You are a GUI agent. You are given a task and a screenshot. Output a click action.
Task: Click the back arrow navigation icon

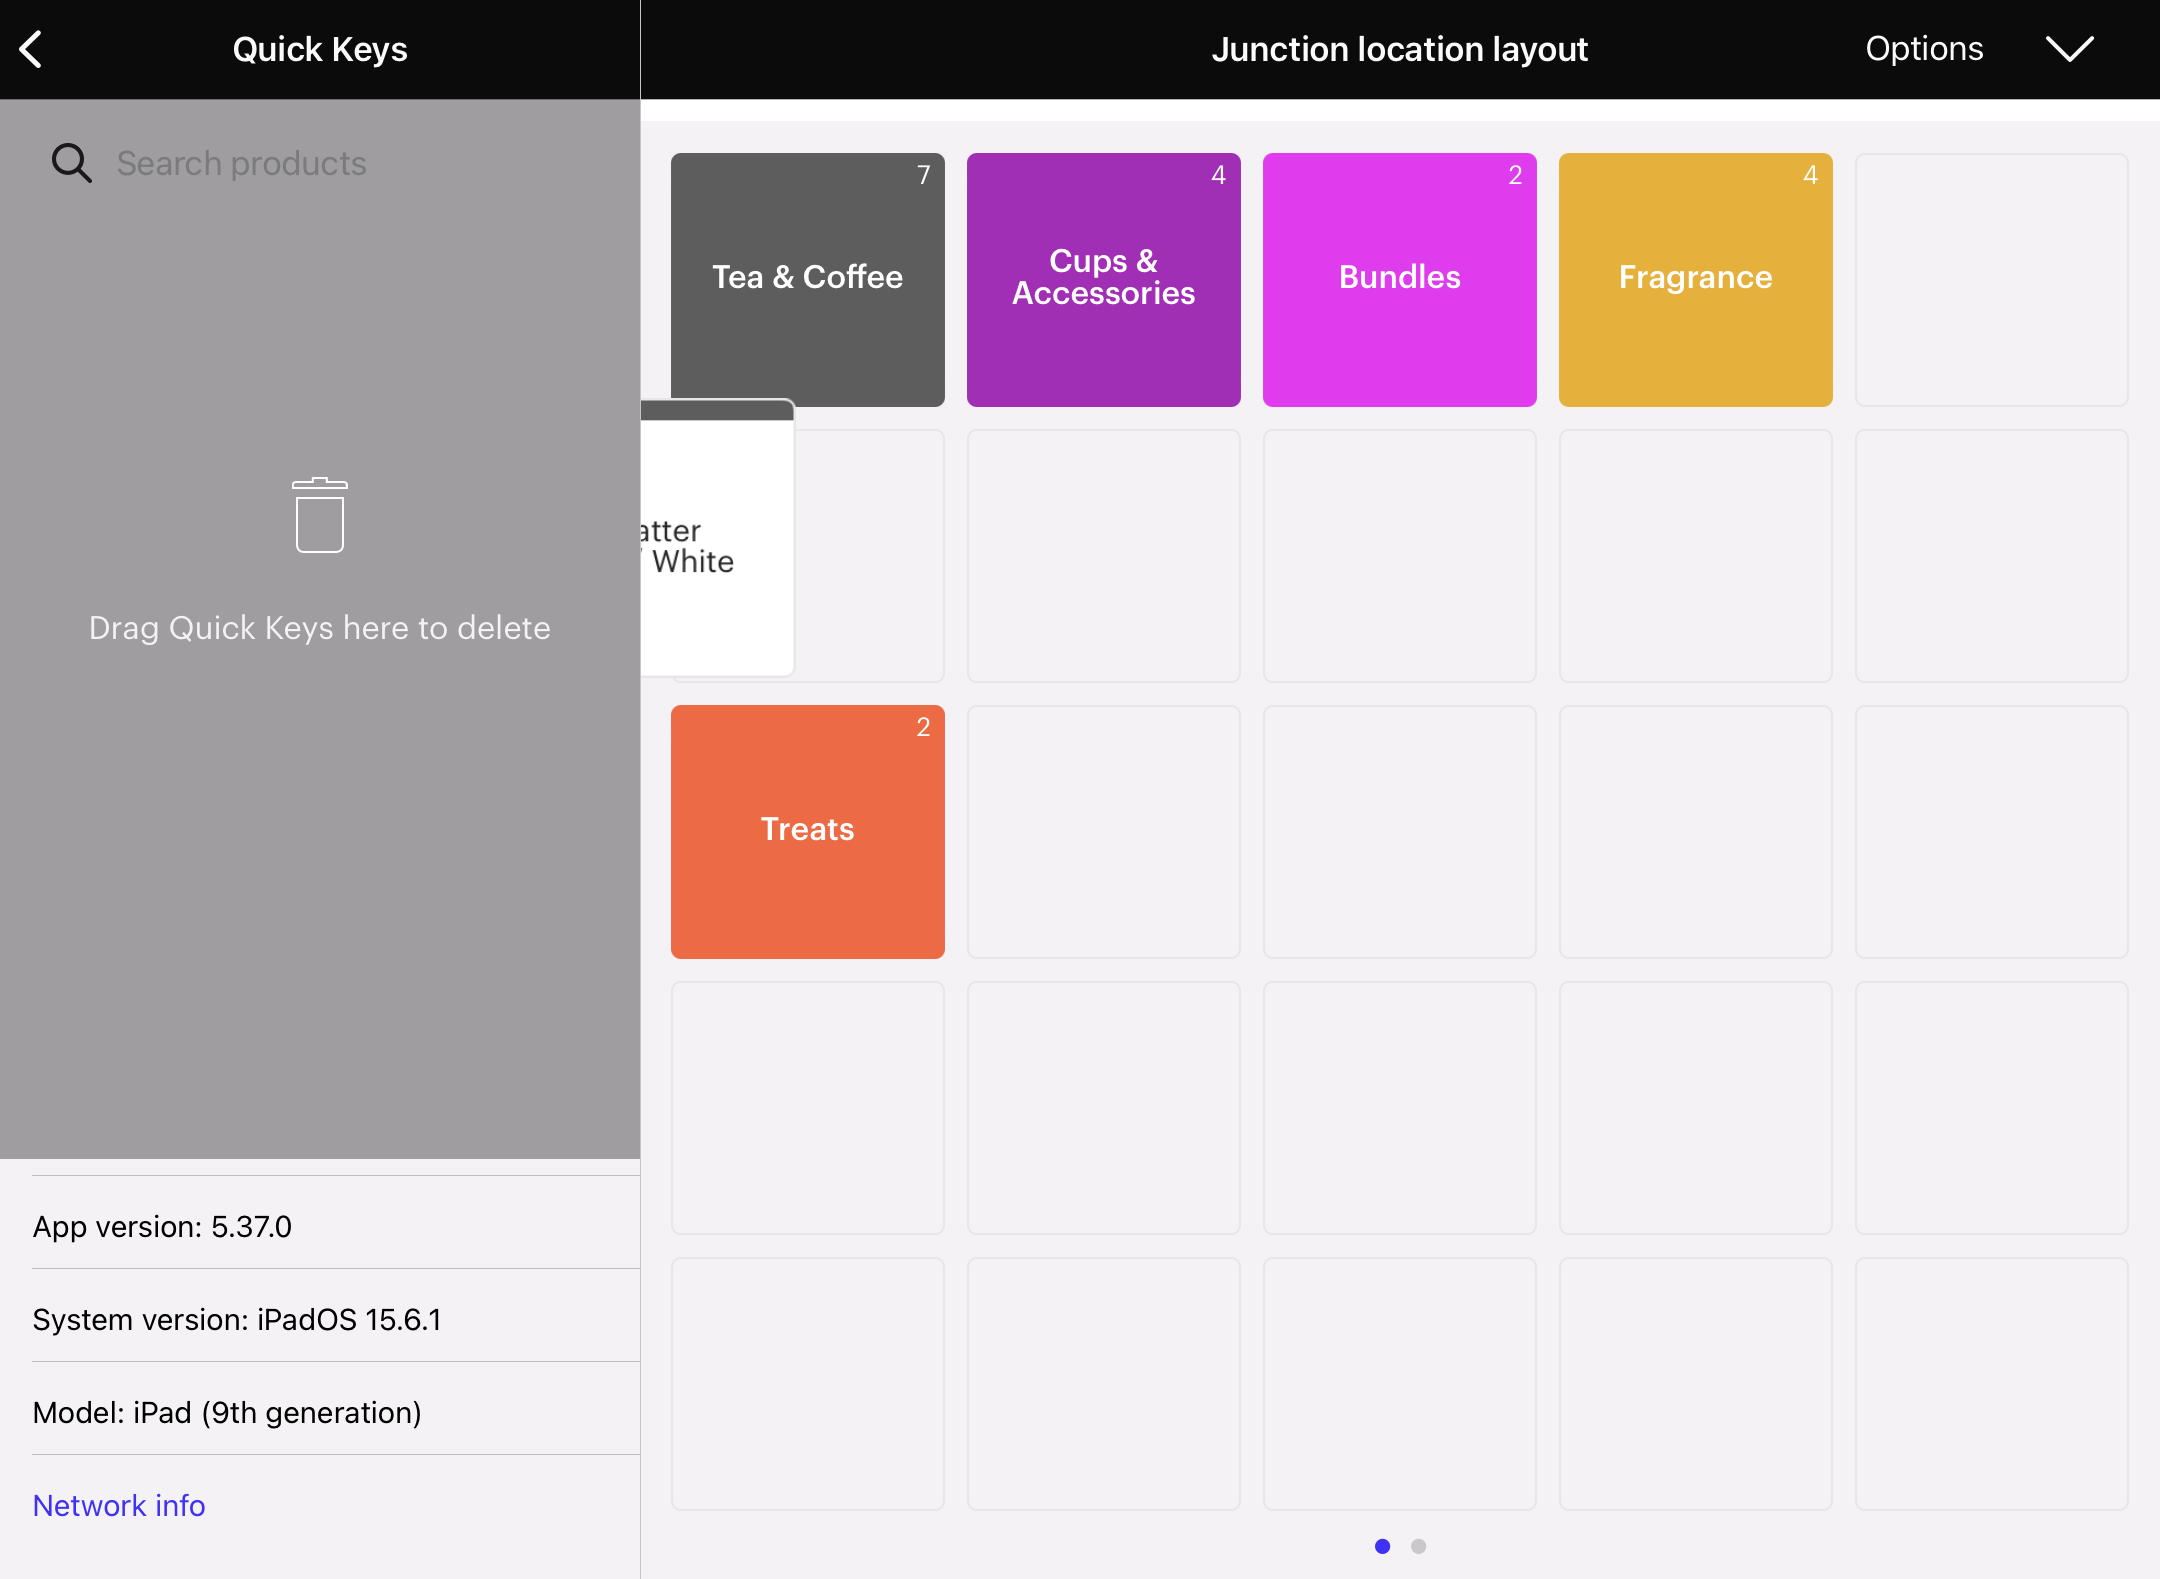pos(34,47)
